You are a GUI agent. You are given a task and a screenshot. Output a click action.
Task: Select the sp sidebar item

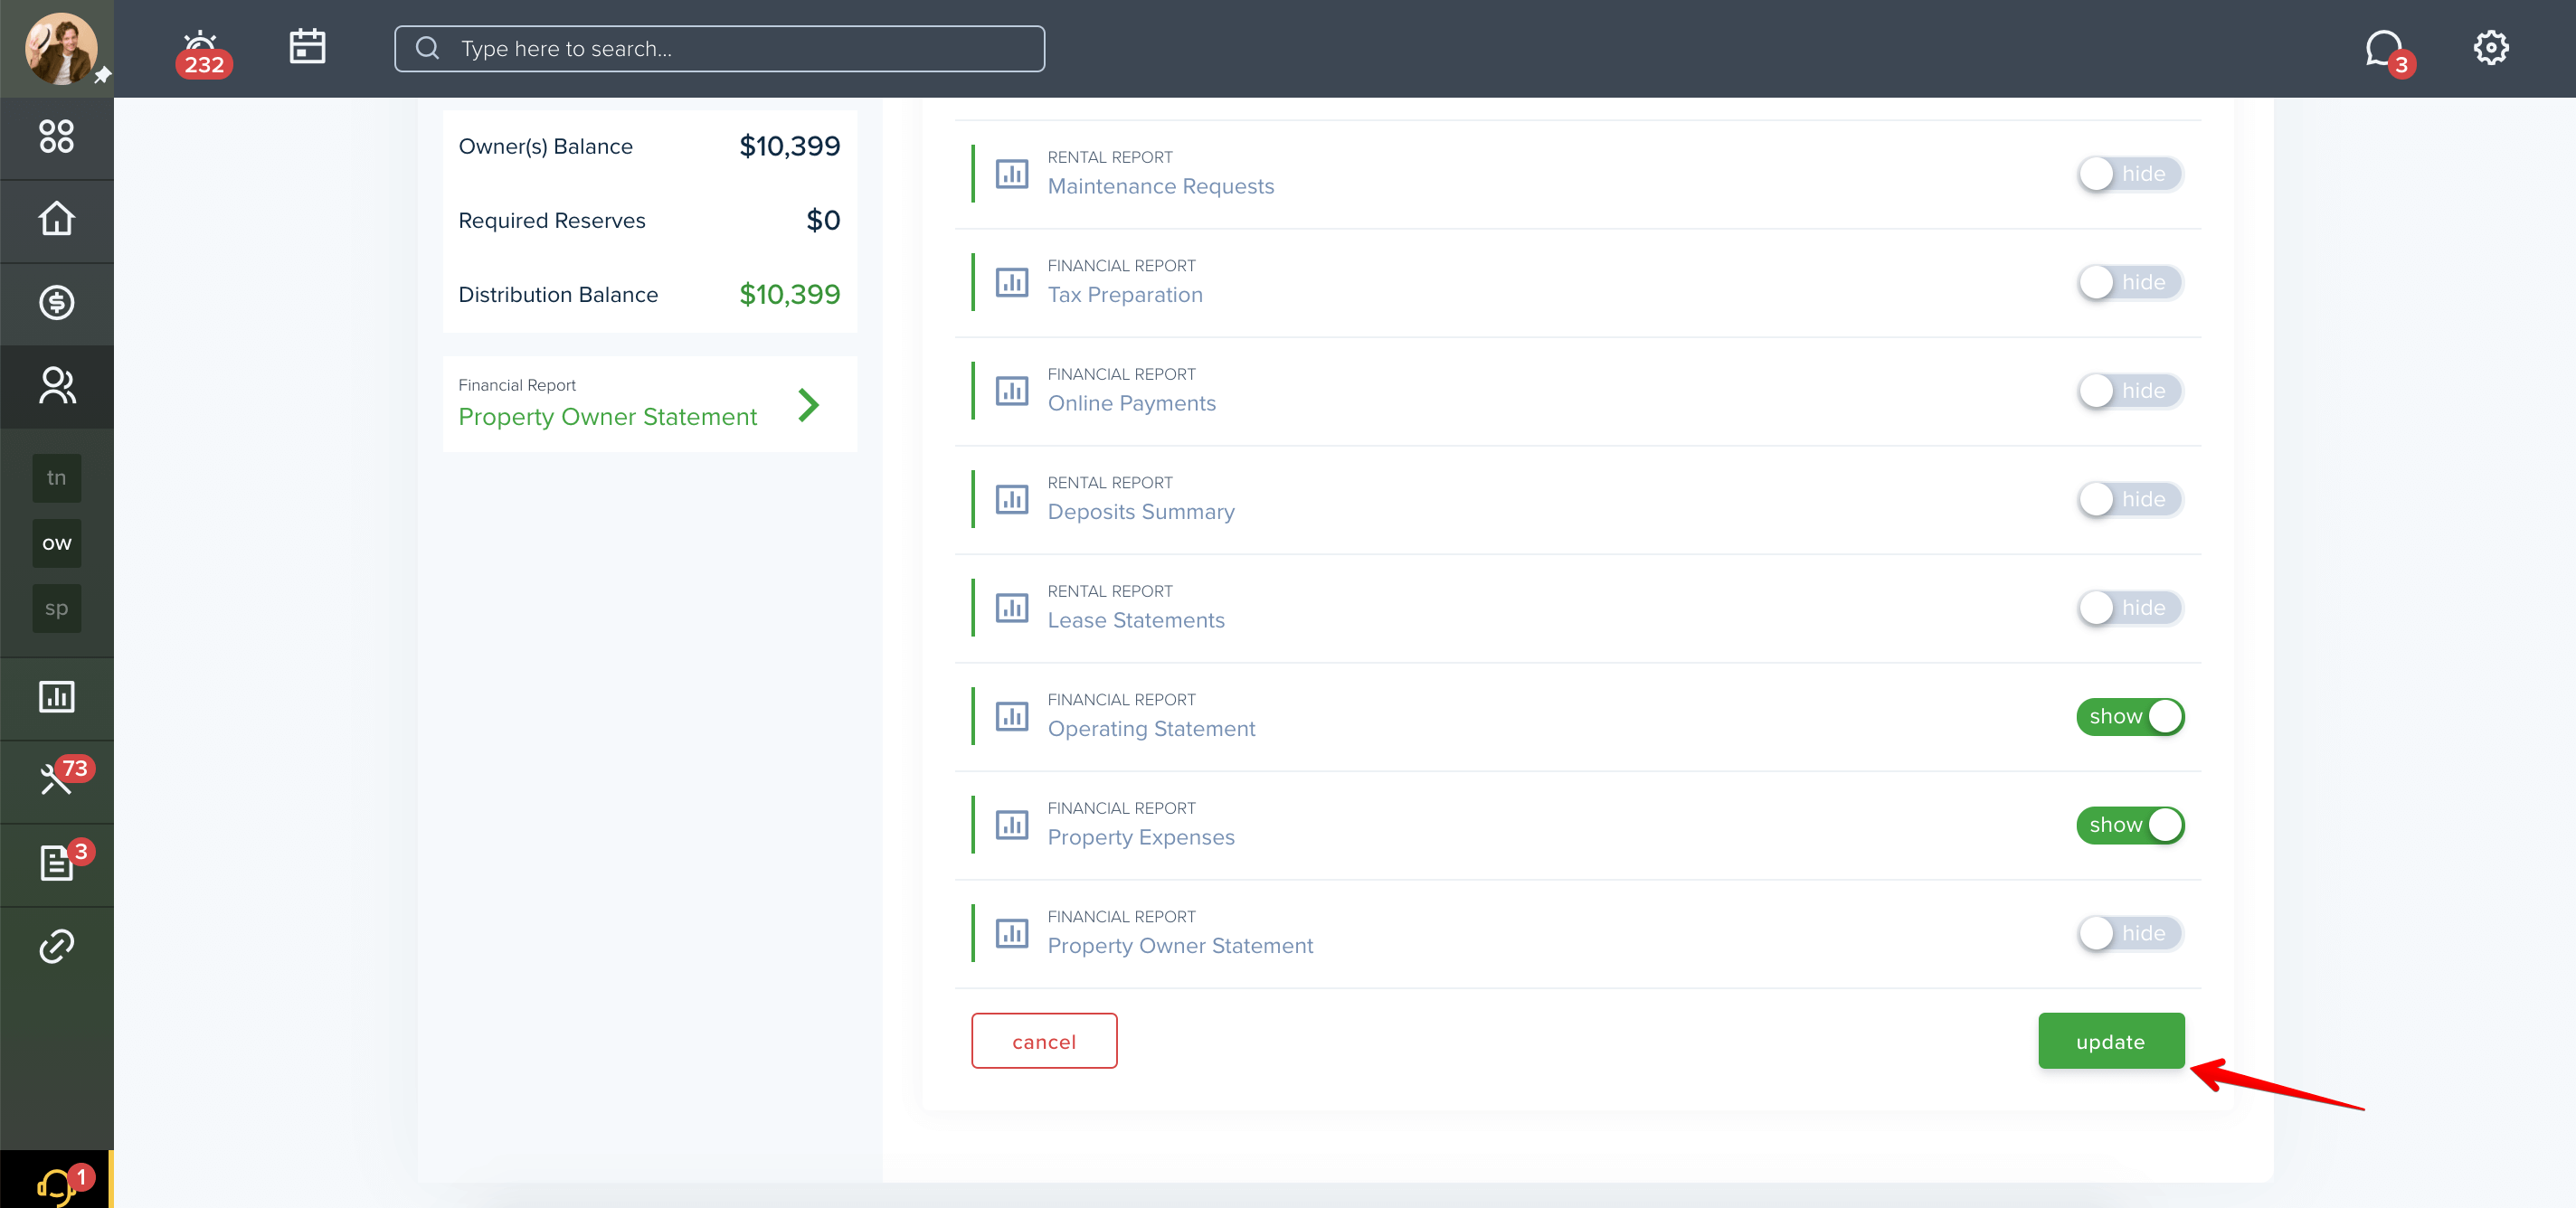click(57, 608)
